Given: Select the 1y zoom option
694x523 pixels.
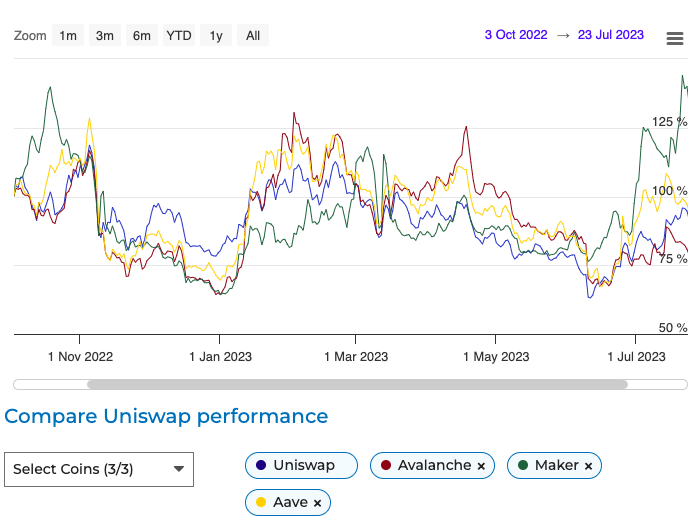Looking at the screenshot, I should point(216,36).
